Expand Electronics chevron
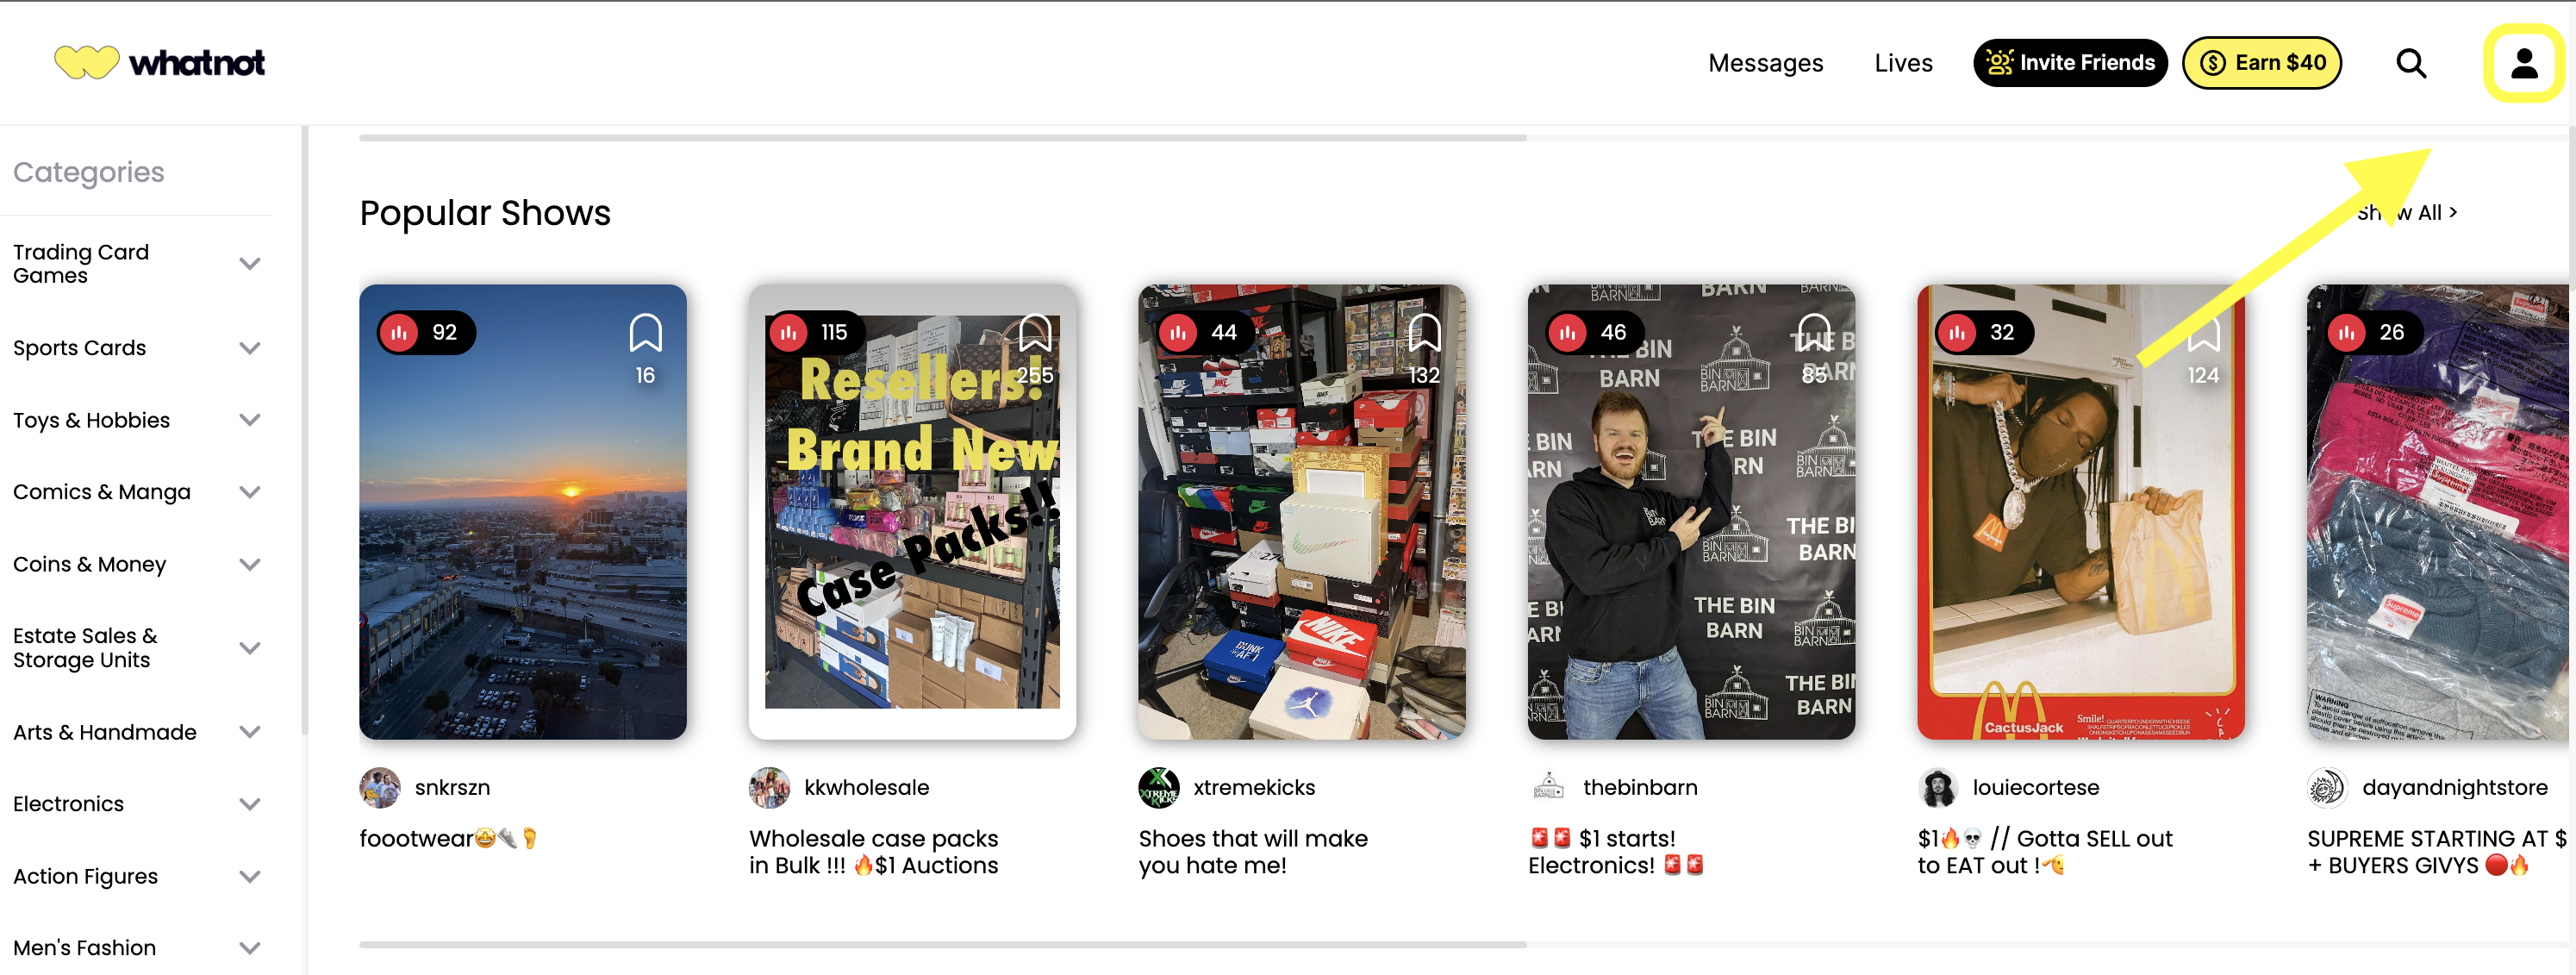Viewport: 2576px width, 975px height. [x=250, y=804]
